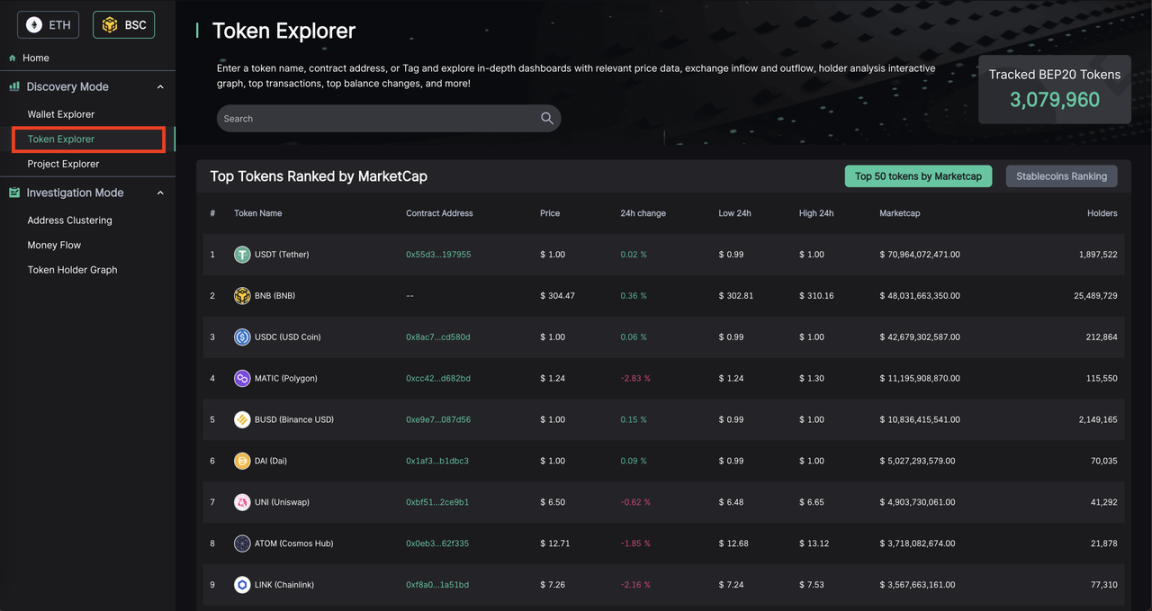Click the USDT Tether token logo
This screenshot has height=611, width=1152.
point(242,255)
